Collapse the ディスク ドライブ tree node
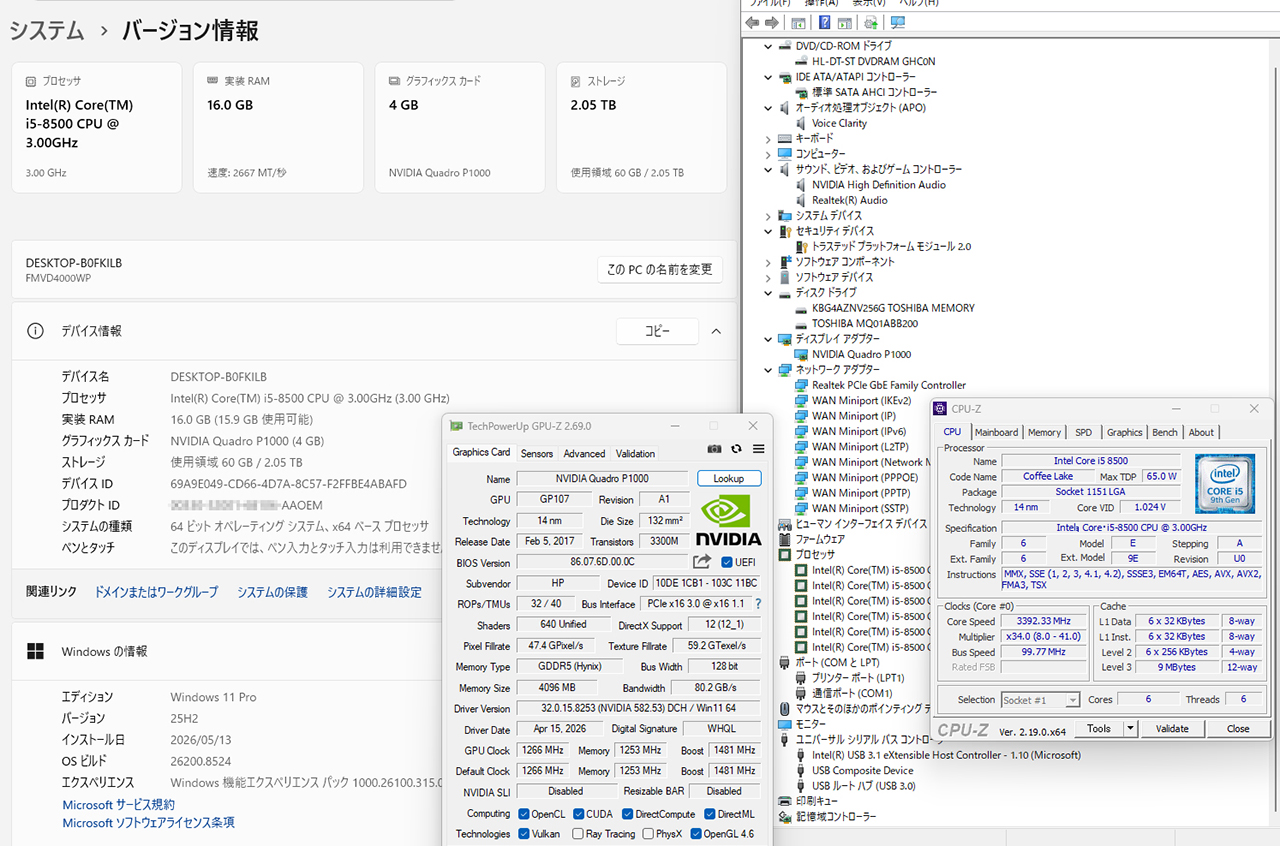The height and width of the screenshot is (846, 1280). [x=768, y=293]
